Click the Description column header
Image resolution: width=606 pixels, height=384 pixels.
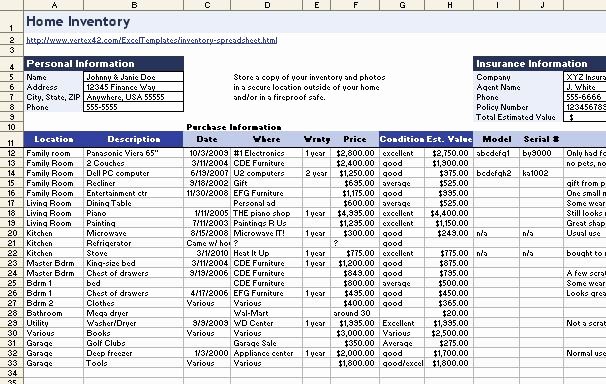(134, 139)
